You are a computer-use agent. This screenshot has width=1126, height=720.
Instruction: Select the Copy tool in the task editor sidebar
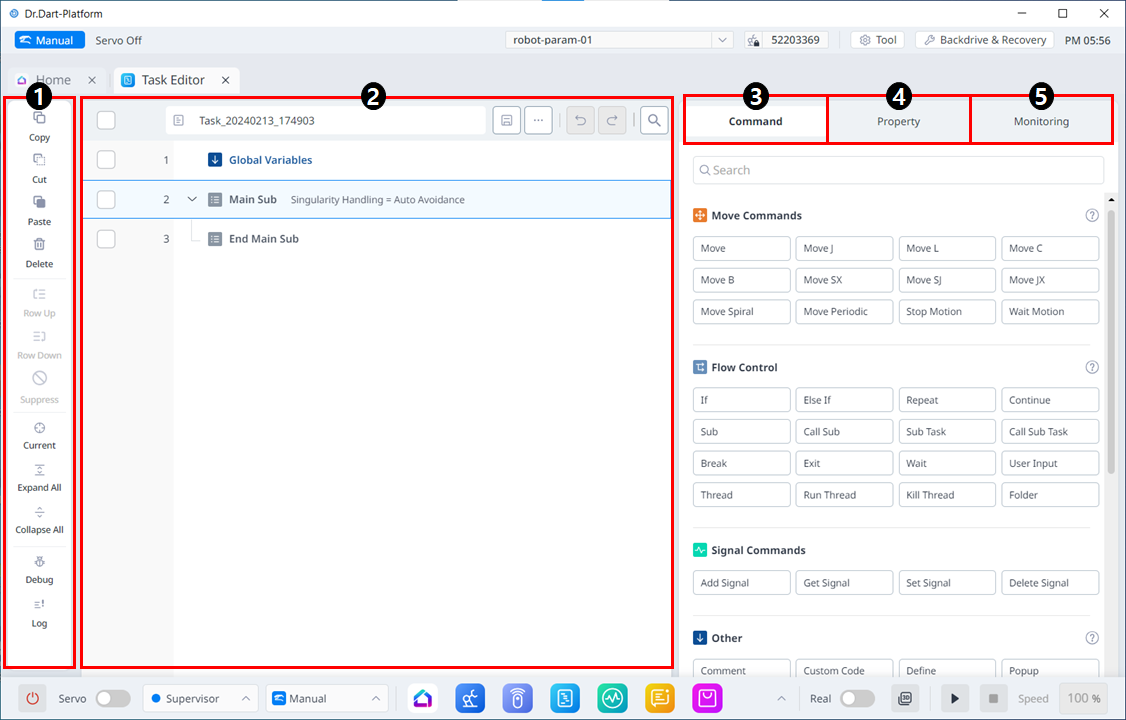(38, 125)
